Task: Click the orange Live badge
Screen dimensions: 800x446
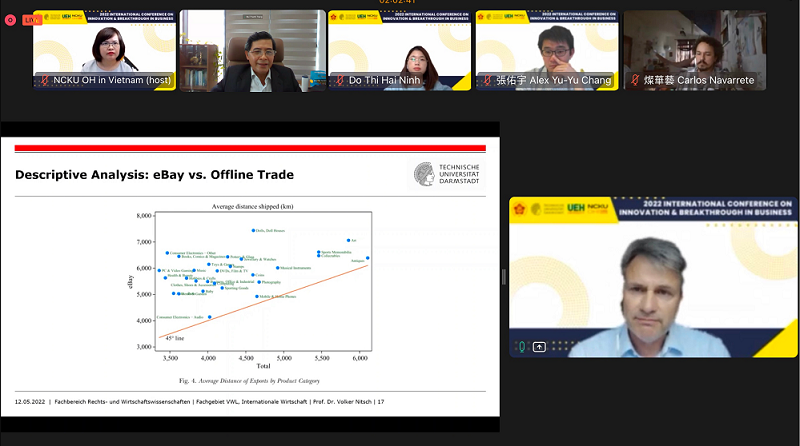Action: (x=31, y=20)
